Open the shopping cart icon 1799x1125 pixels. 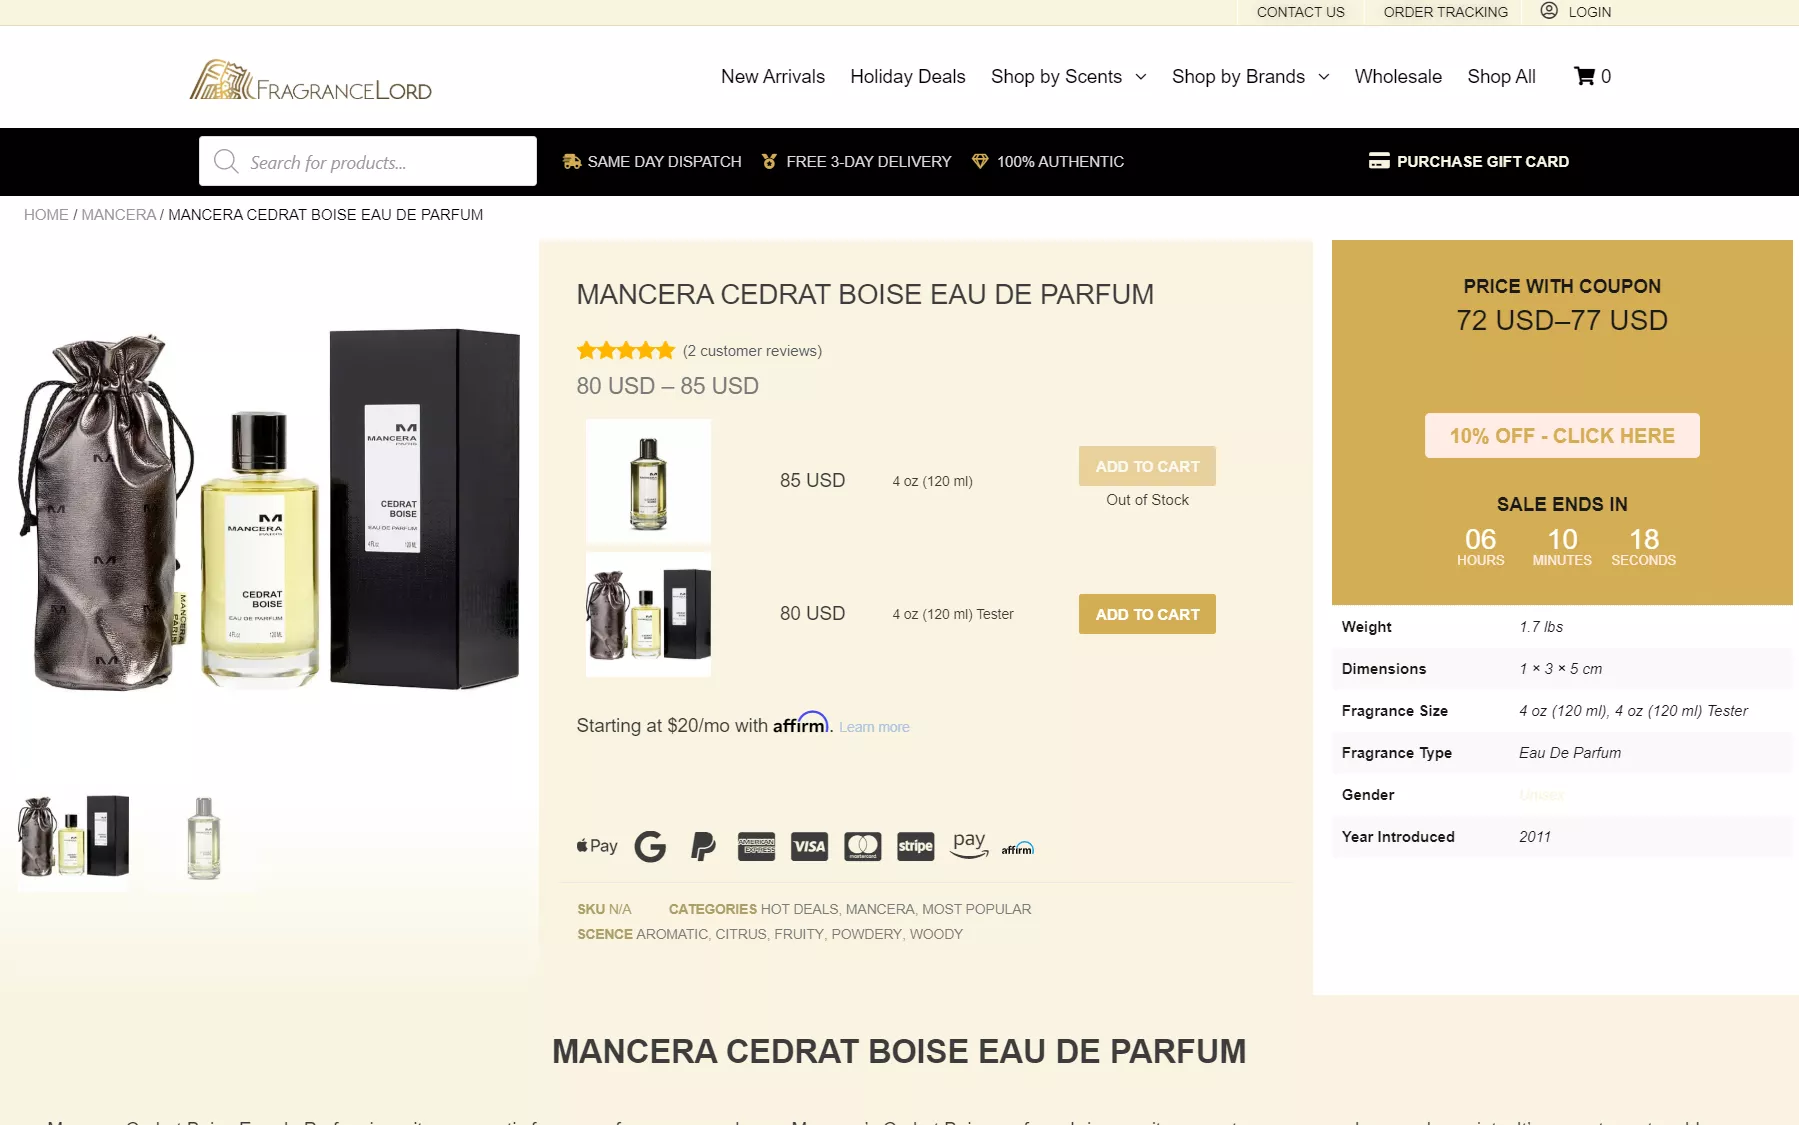(1585, 76)
